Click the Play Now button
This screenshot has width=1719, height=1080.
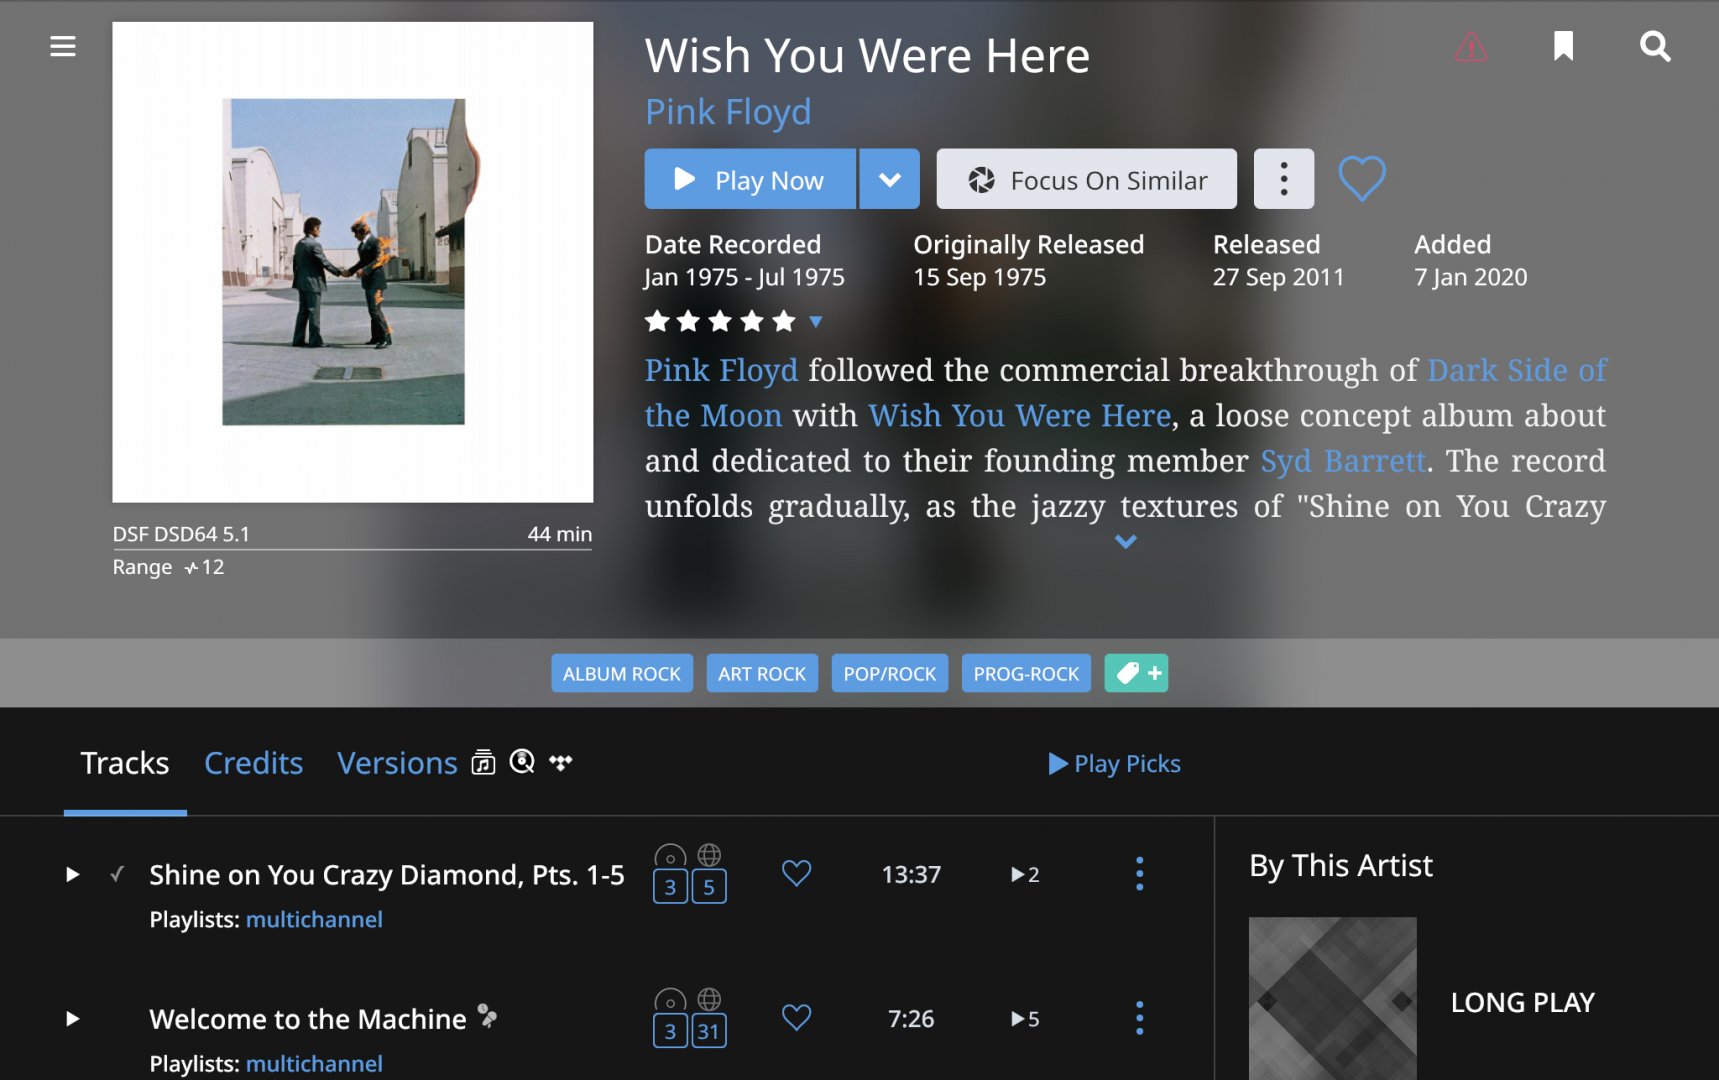click(x=750, y=179)
